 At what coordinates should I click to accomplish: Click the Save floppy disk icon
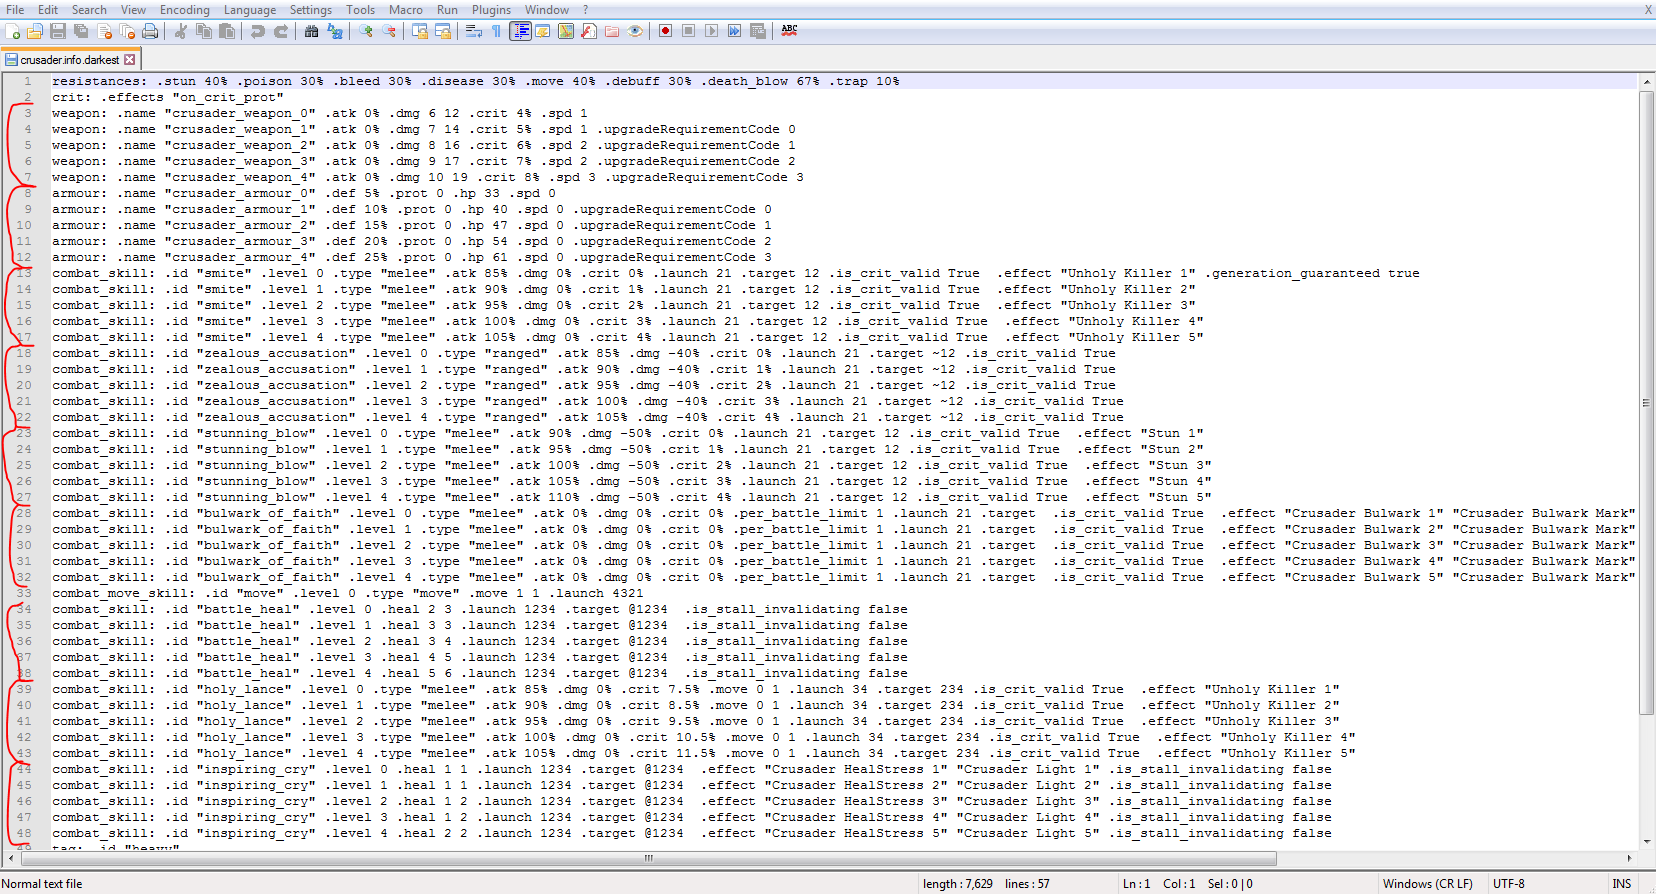[x=58, y=31]
